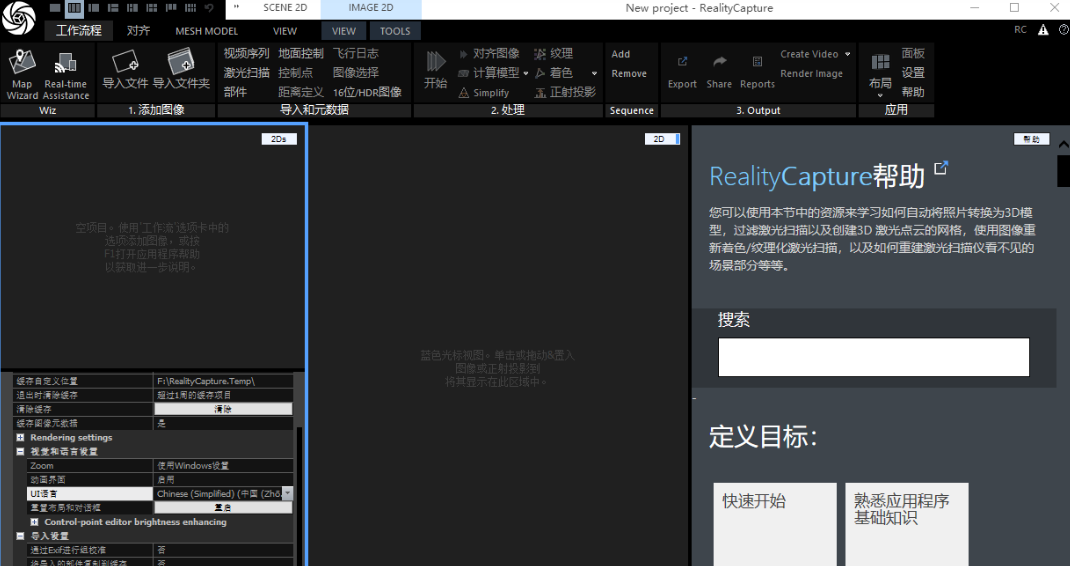This screenshot has height=566, width=1070.
Task: Launch Real-time Assistance
Action: [66, 74]
